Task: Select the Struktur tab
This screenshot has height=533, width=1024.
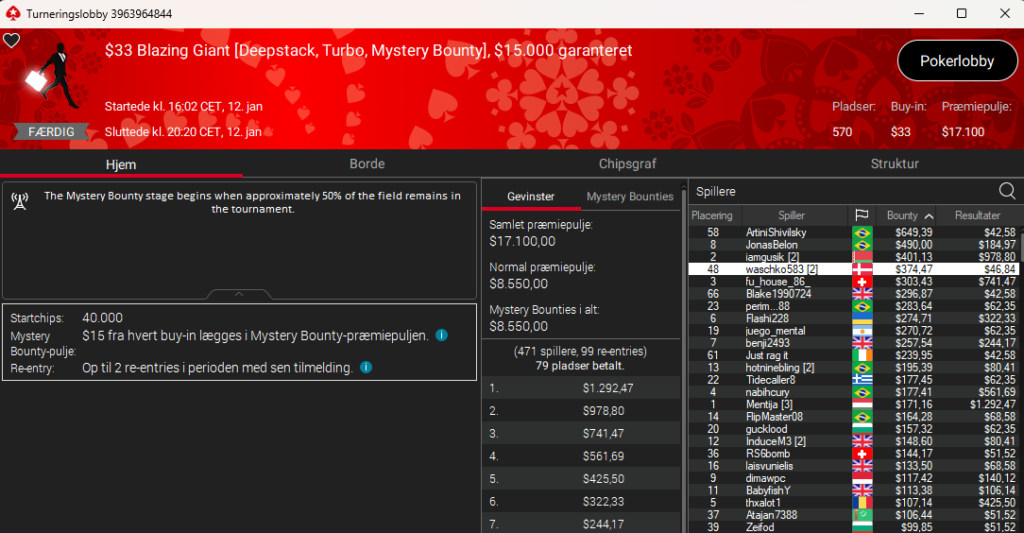Action: [x=894, y=164]
